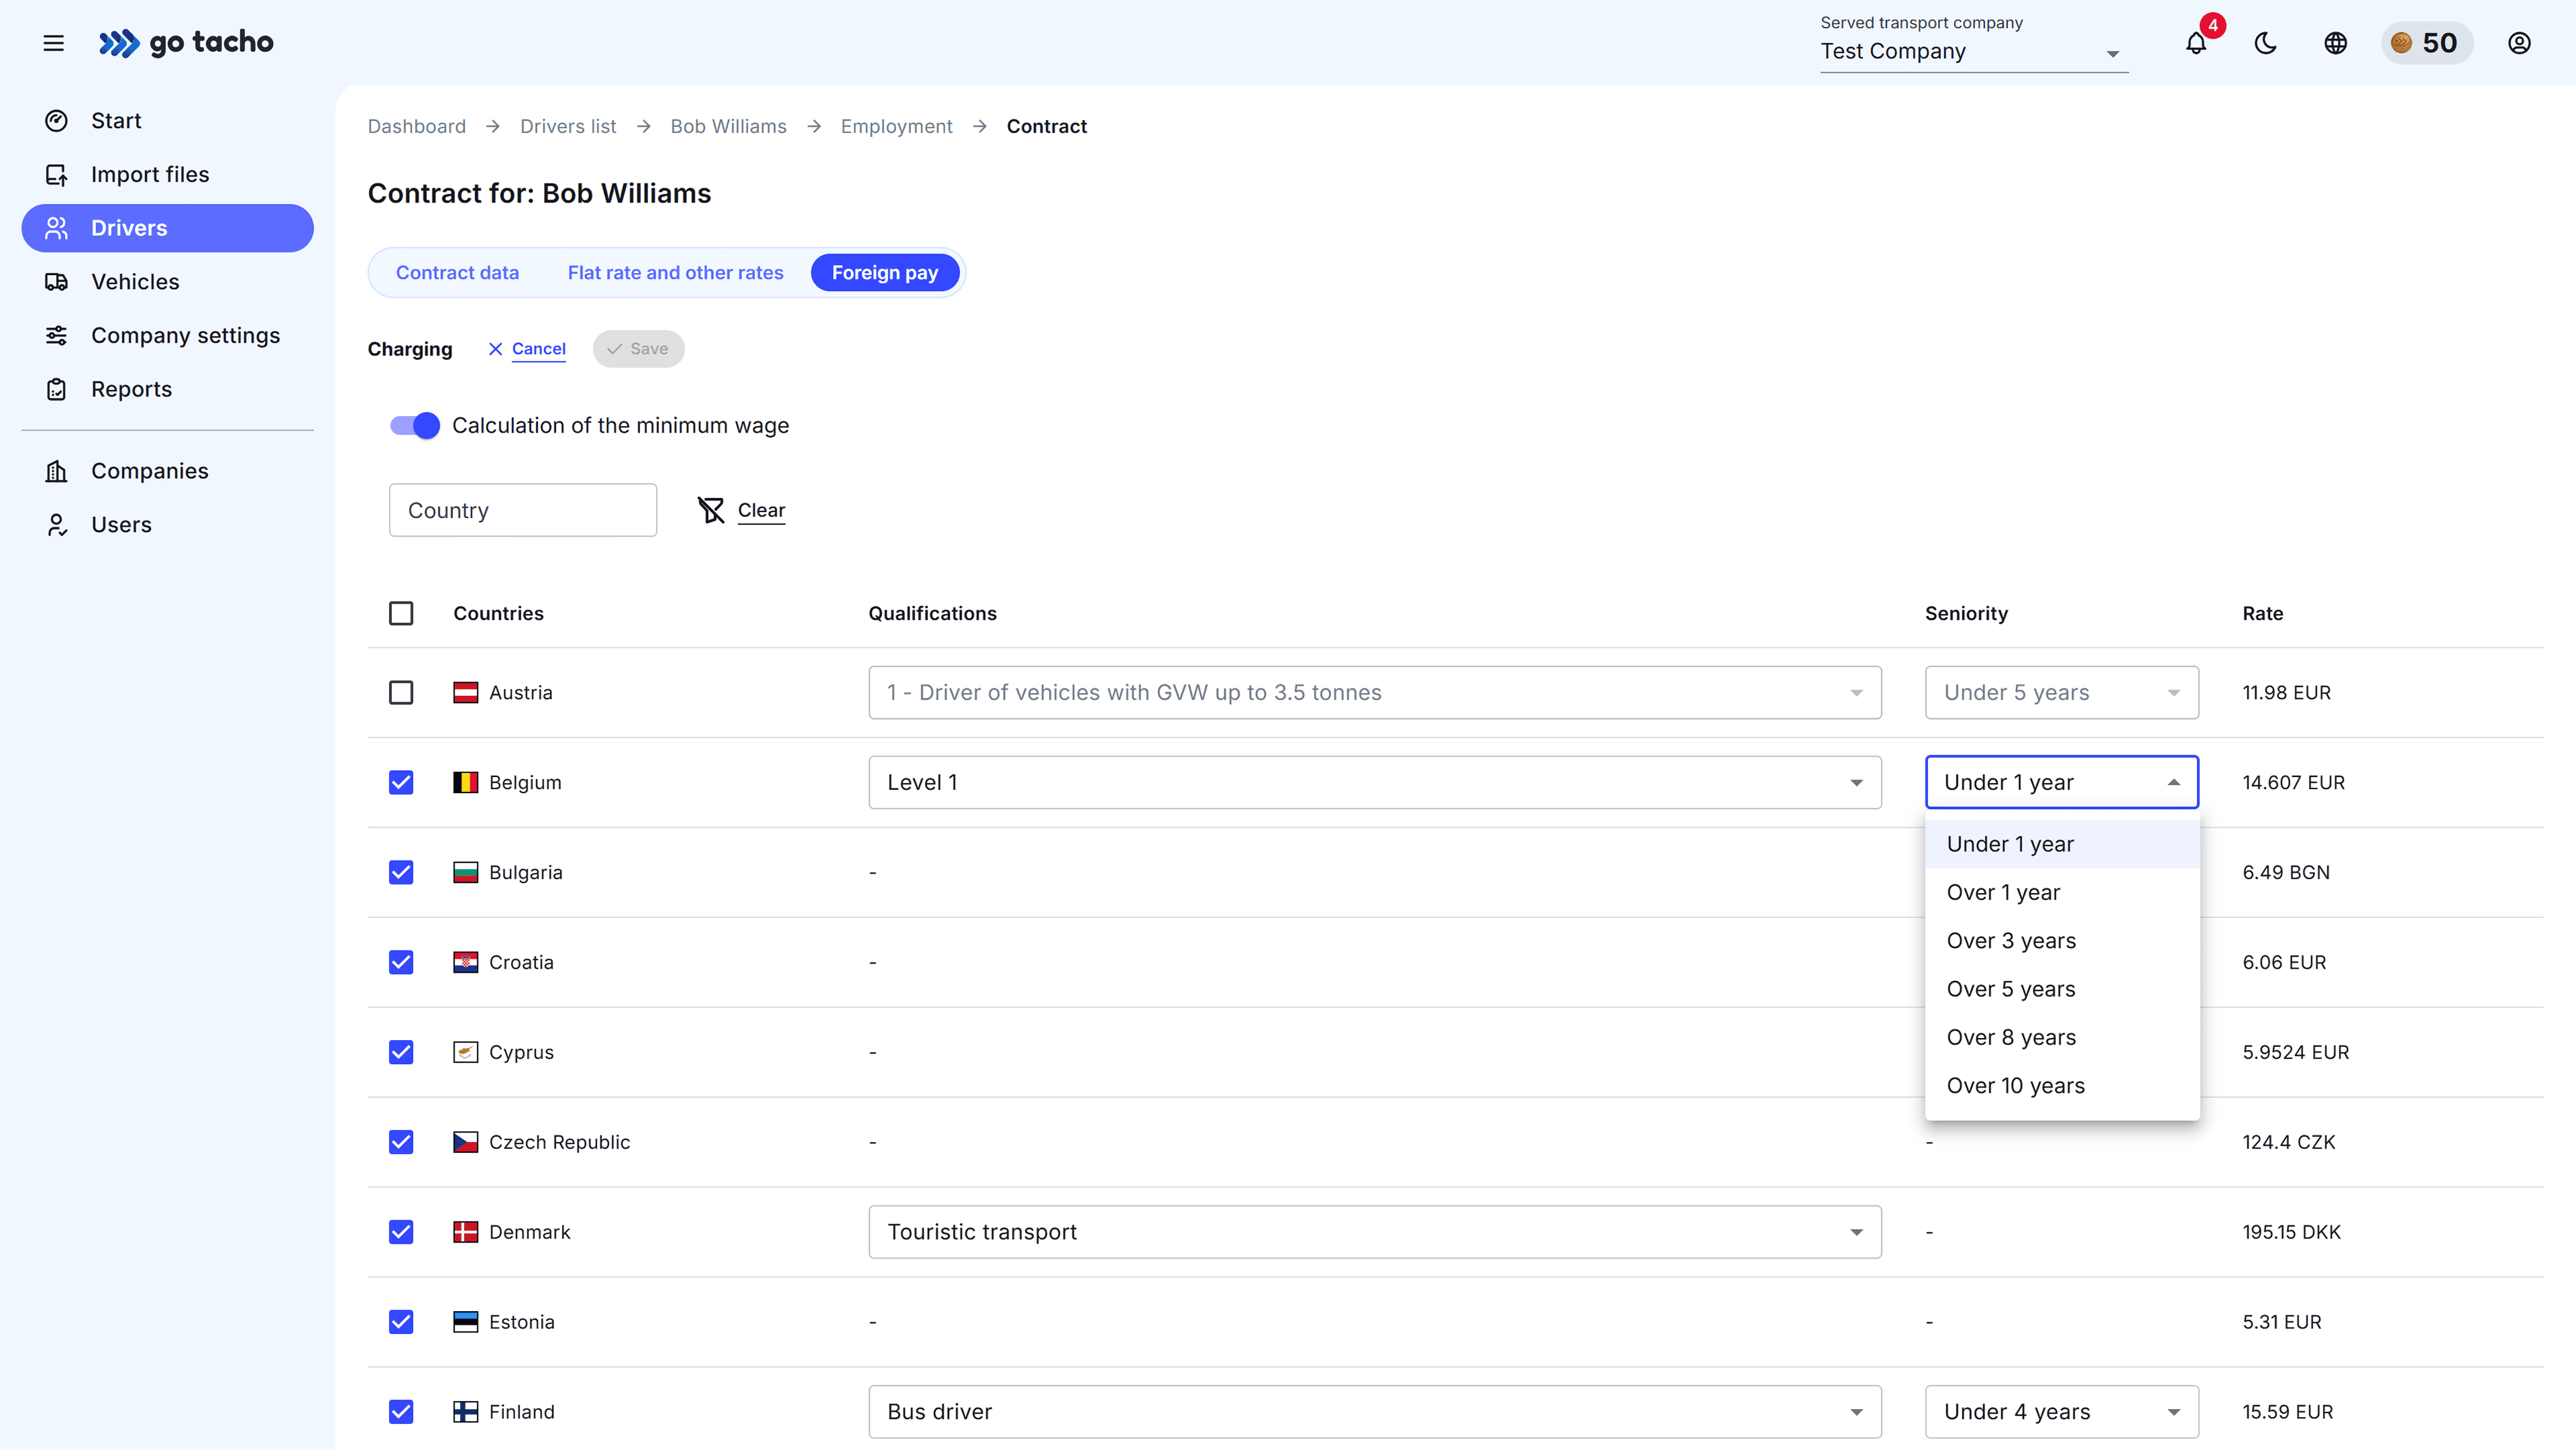
Task: Click the Start sidebar gauge icon
Action: click(57, 121)
